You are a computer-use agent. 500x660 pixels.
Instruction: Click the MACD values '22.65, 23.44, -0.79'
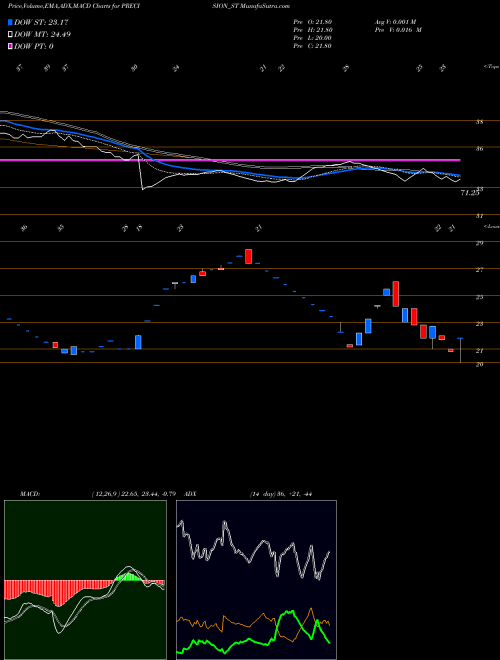click(x=148, y=494)
